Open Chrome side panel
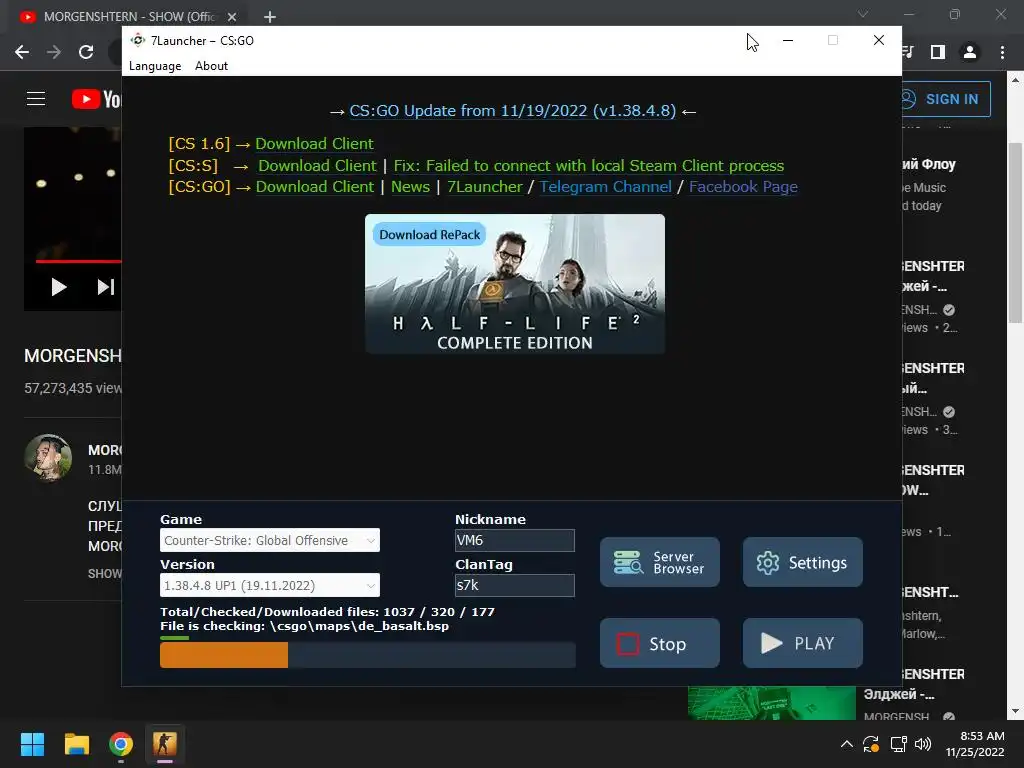 pos(938,52)
